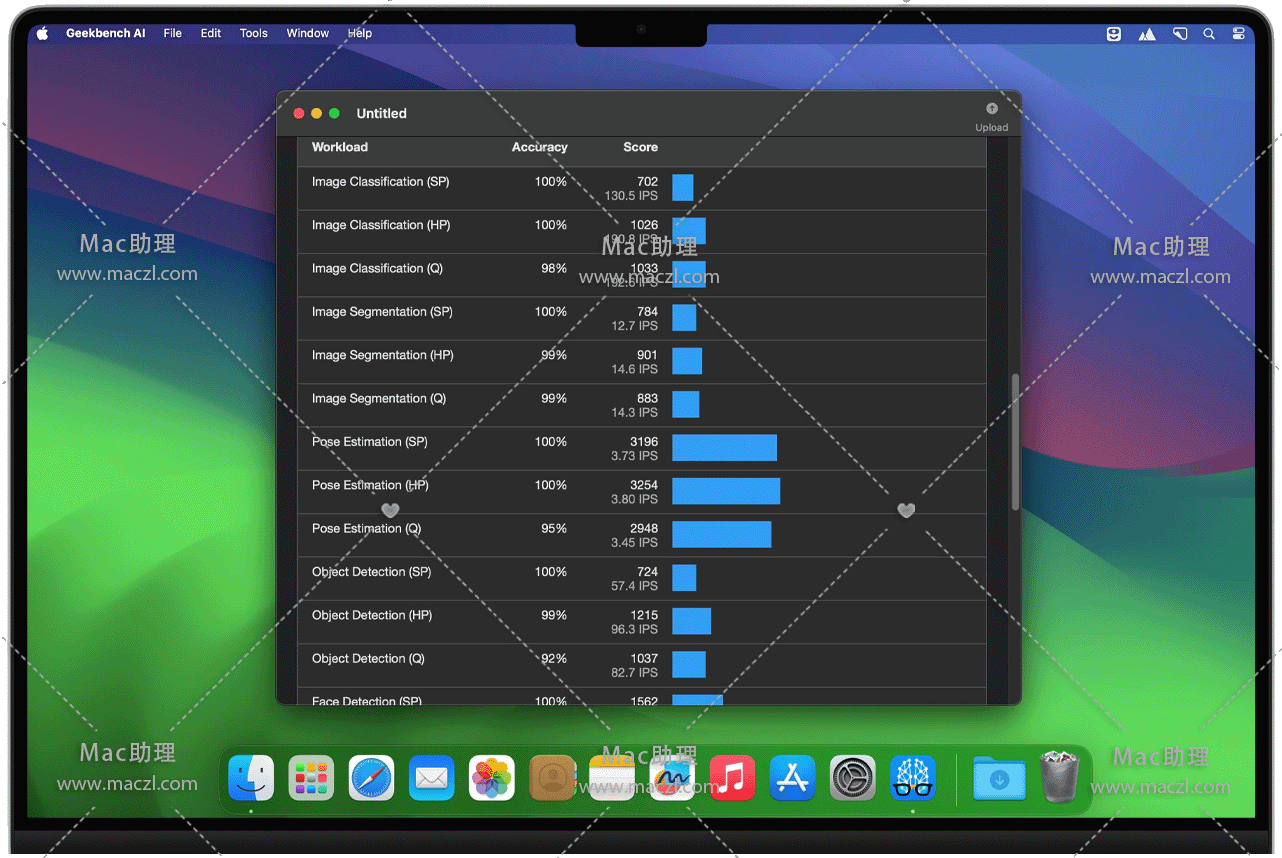Click the 130.5 IPS value
The width and height of the screenshot is (1282, 858).
pos(631,196)
